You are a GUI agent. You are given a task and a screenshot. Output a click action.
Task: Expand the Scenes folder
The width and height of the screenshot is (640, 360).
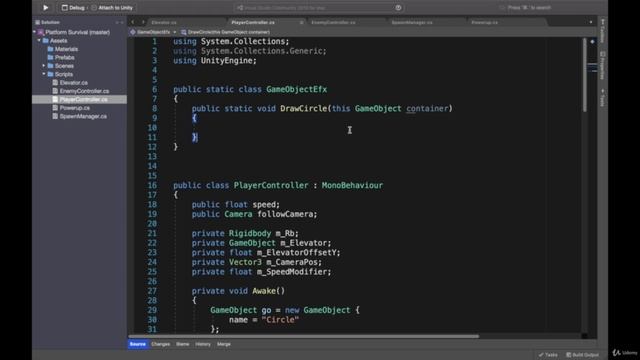[44, 66]
